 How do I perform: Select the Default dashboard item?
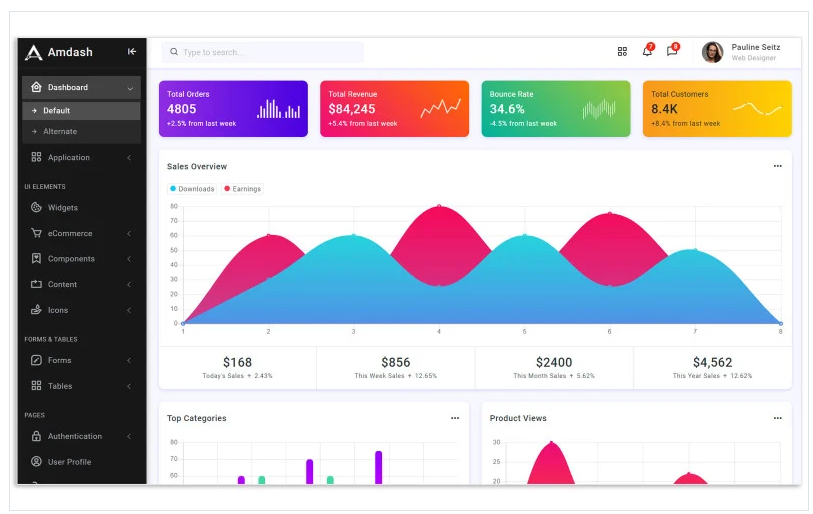tap(56, 111)
